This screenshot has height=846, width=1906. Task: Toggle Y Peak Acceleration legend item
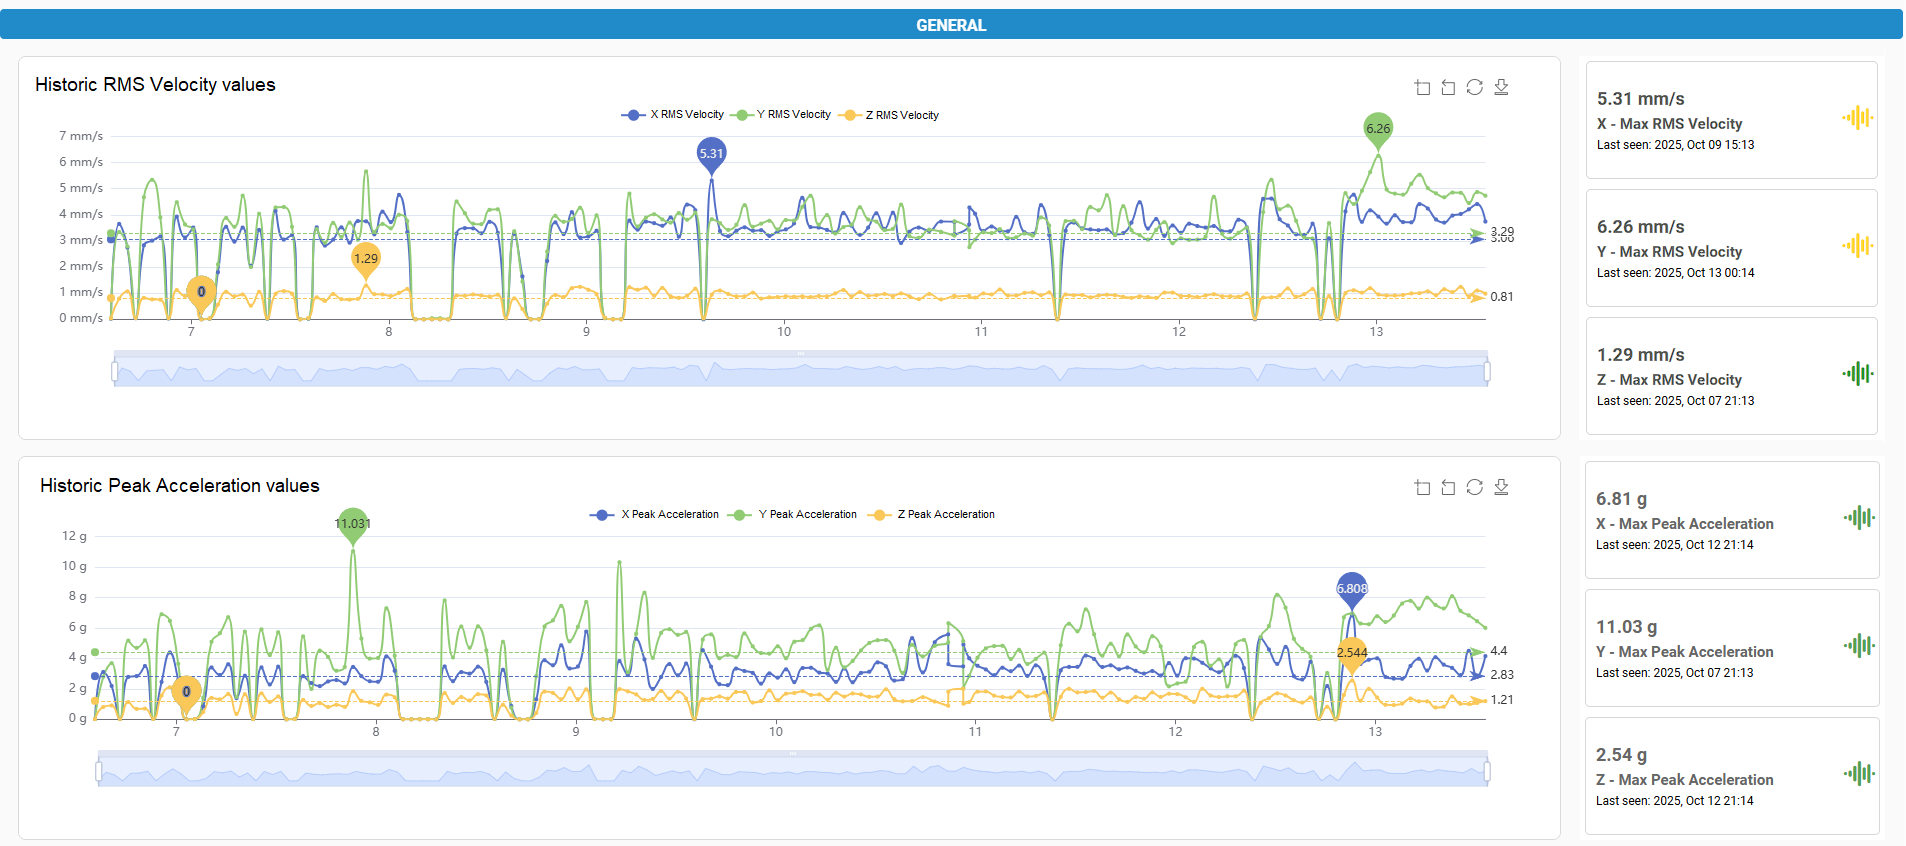click(x=793, y=515)
